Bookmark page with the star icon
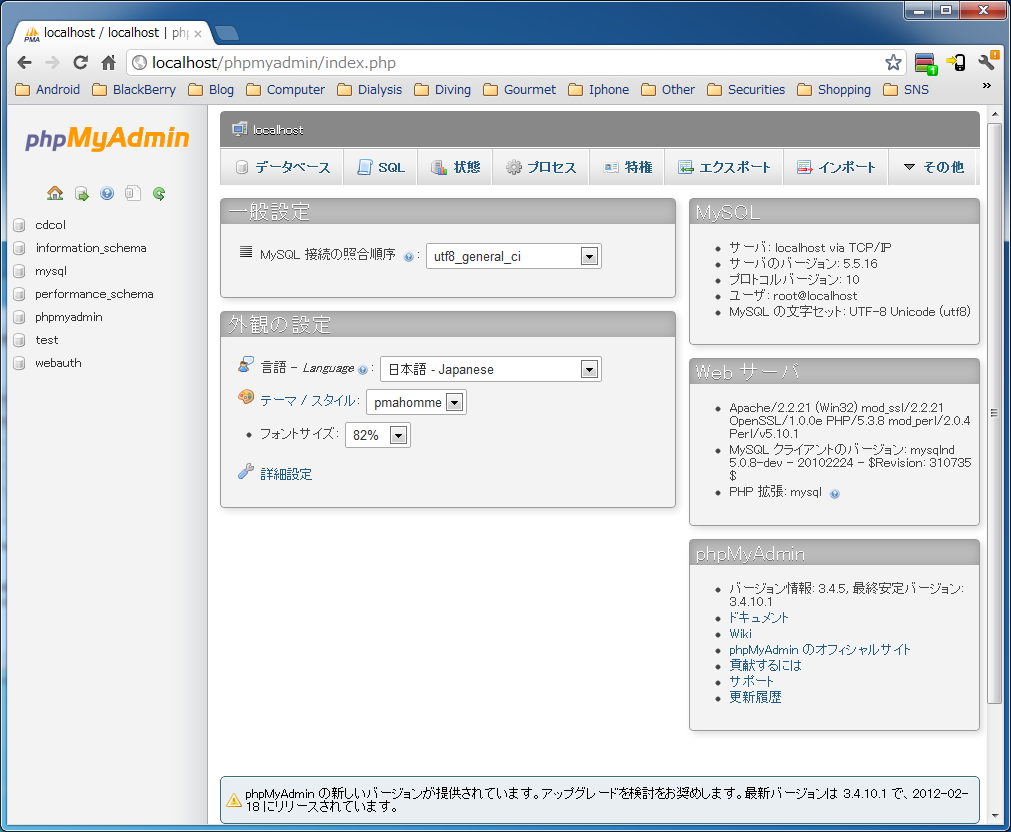The image size is (1011, 832). pyautogui.click(x=893, y=63)
